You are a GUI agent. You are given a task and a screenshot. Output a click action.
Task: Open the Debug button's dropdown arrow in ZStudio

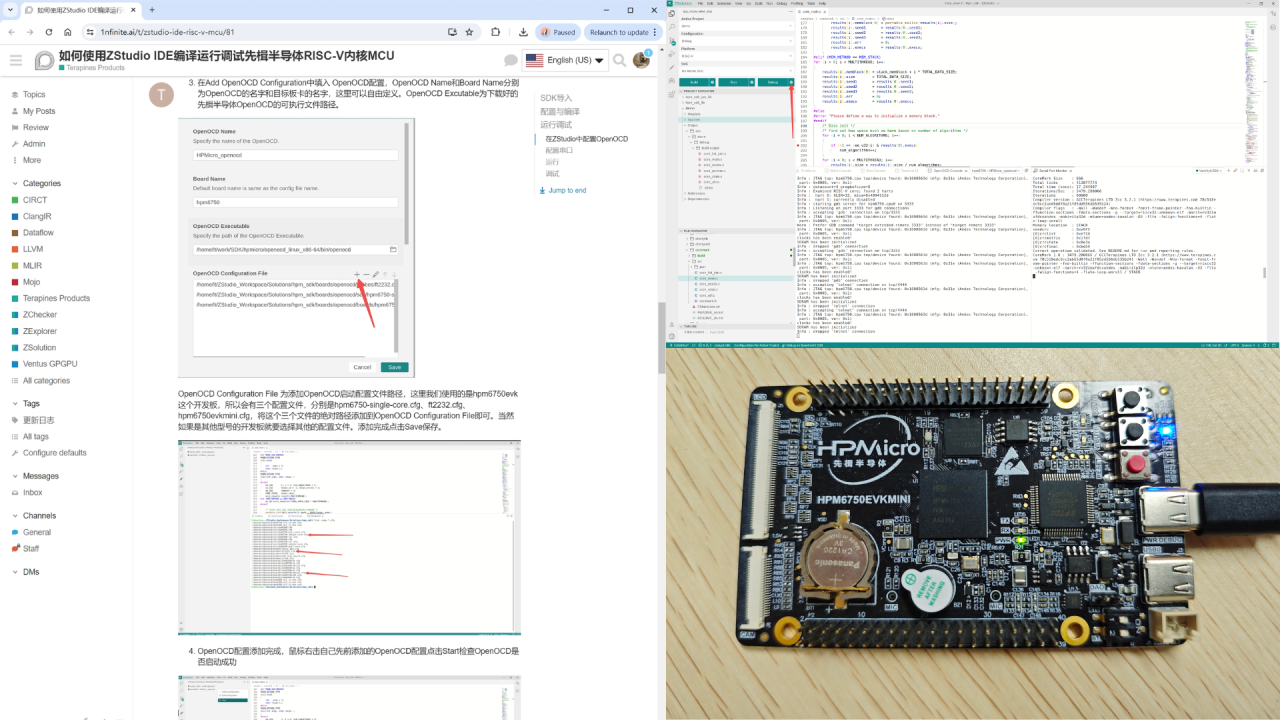(791, 82)
